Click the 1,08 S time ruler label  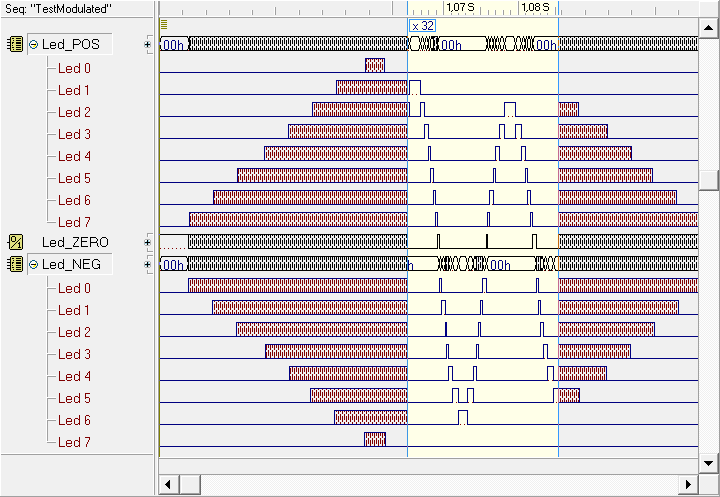coord(535,7)
